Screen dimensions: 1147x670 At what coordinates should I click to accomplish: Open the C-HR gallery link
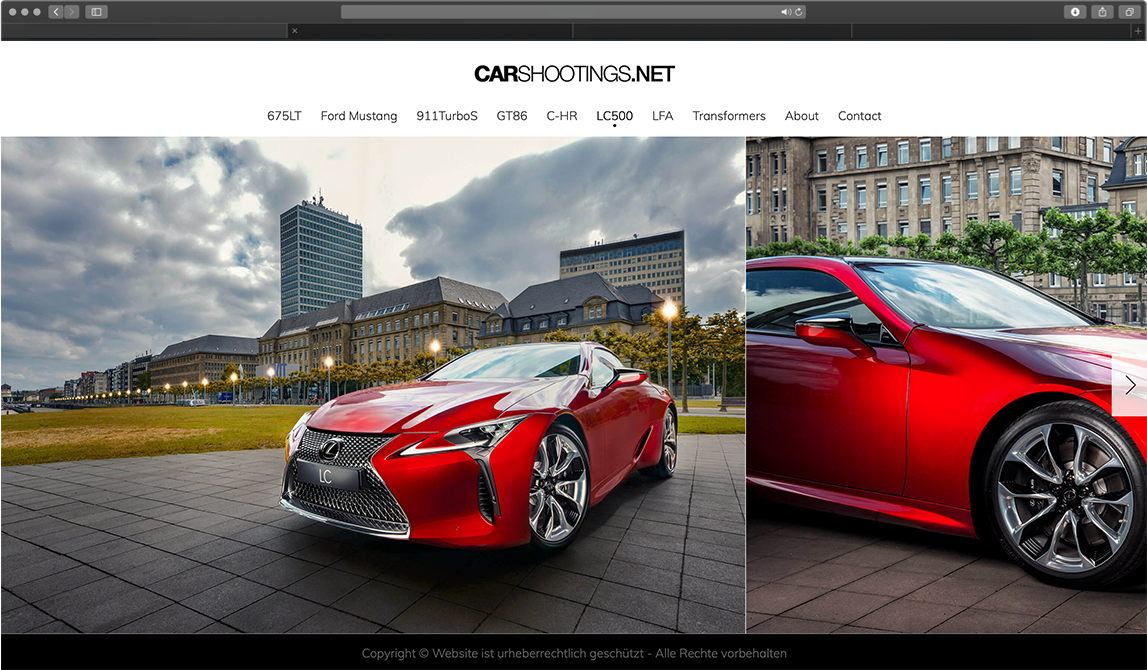coord(562,116)
